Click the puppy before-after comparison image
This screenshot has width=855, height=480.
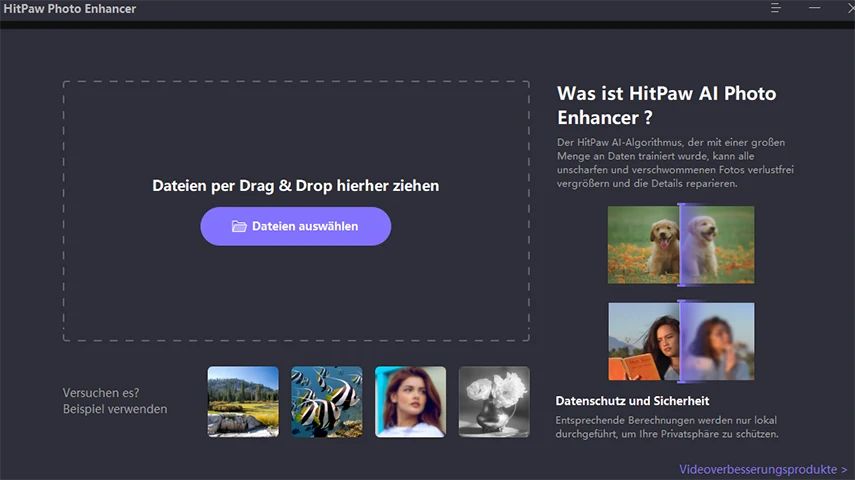[x=681, y=245]
